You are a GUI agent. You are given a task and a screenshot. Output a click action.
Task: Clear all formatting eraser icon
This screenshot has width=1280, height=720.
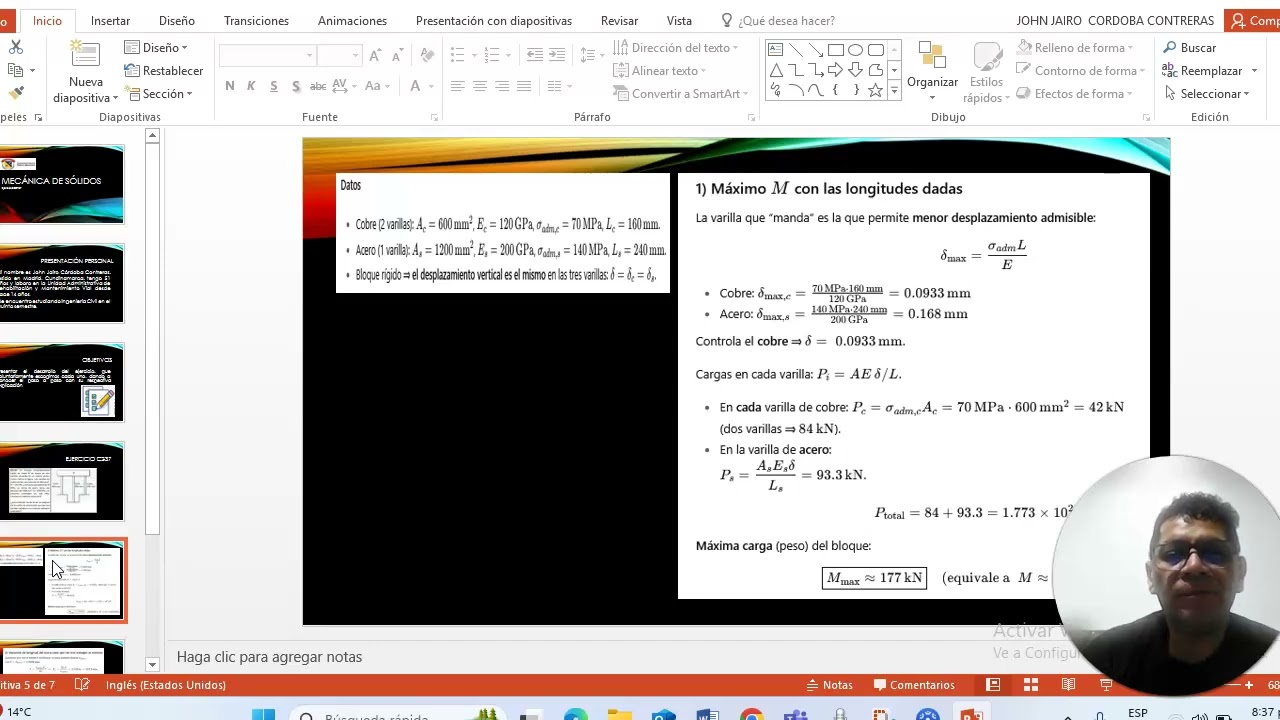click(x=427, y=56)
